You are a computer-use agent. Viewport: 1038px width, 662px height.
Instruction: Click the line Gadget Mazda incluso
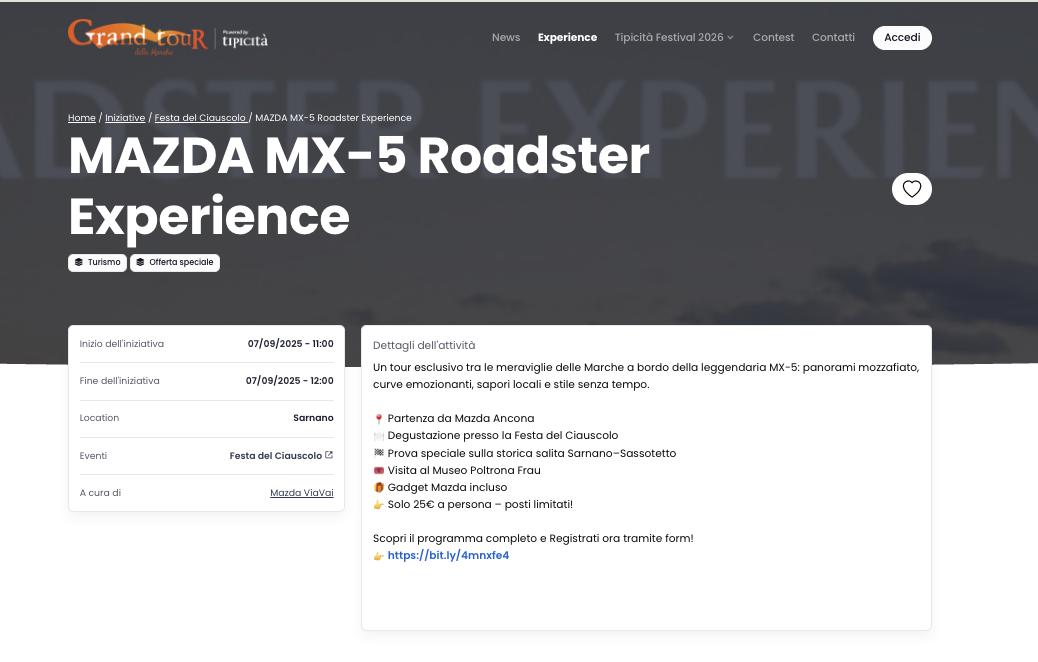coord(440,487)
